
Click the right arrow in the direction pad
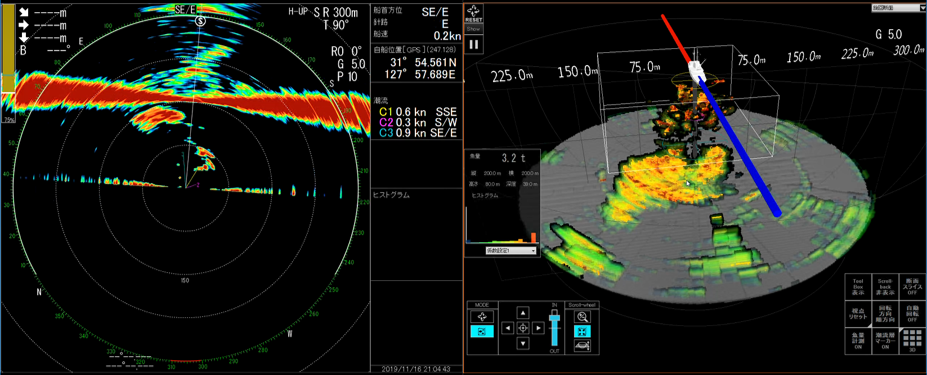click(x=537, y=328)
